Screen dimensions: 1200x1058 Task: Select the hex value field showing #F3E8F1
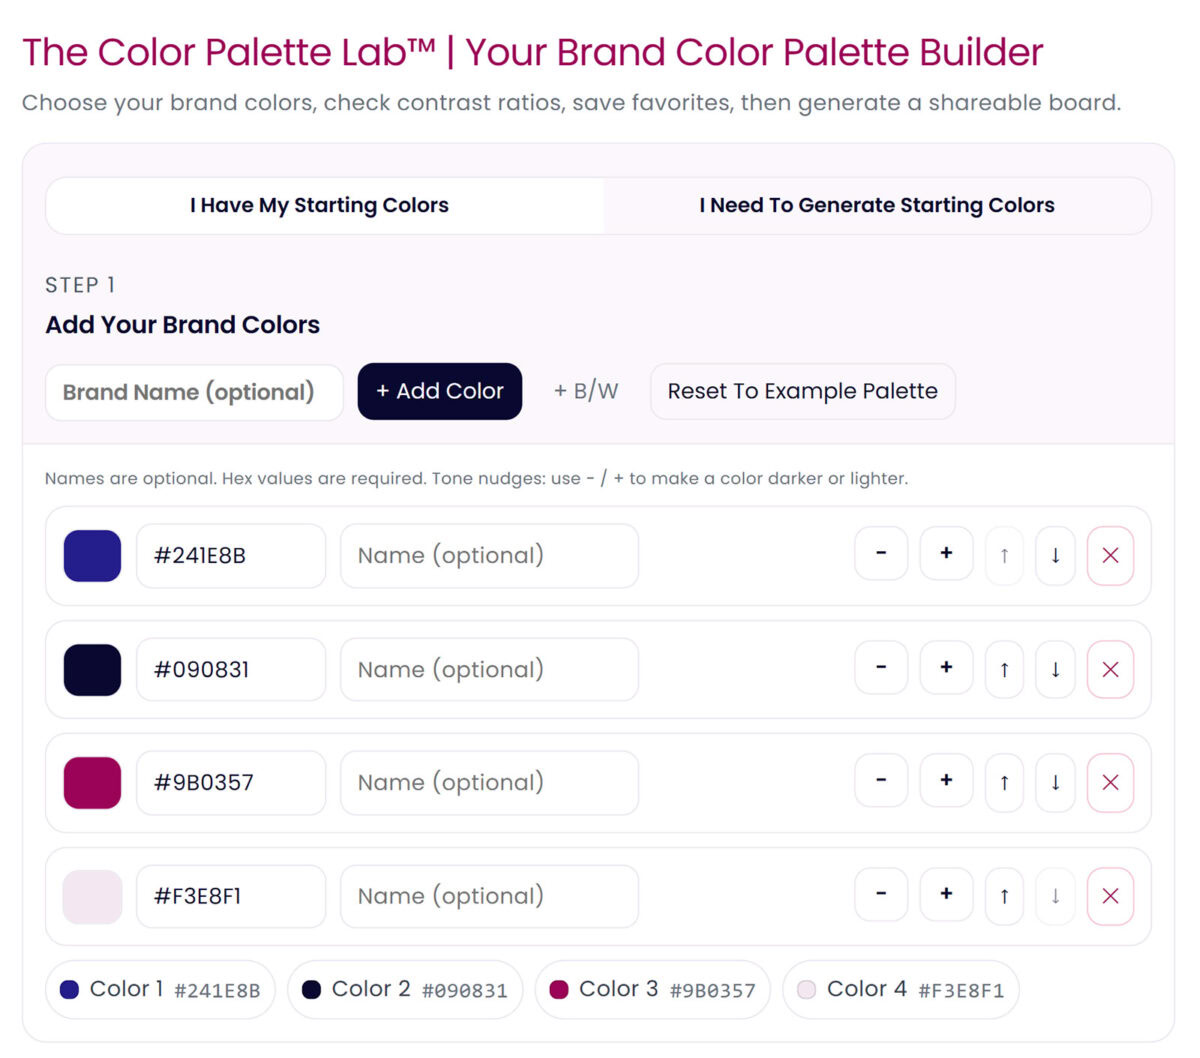coord(230,896)
